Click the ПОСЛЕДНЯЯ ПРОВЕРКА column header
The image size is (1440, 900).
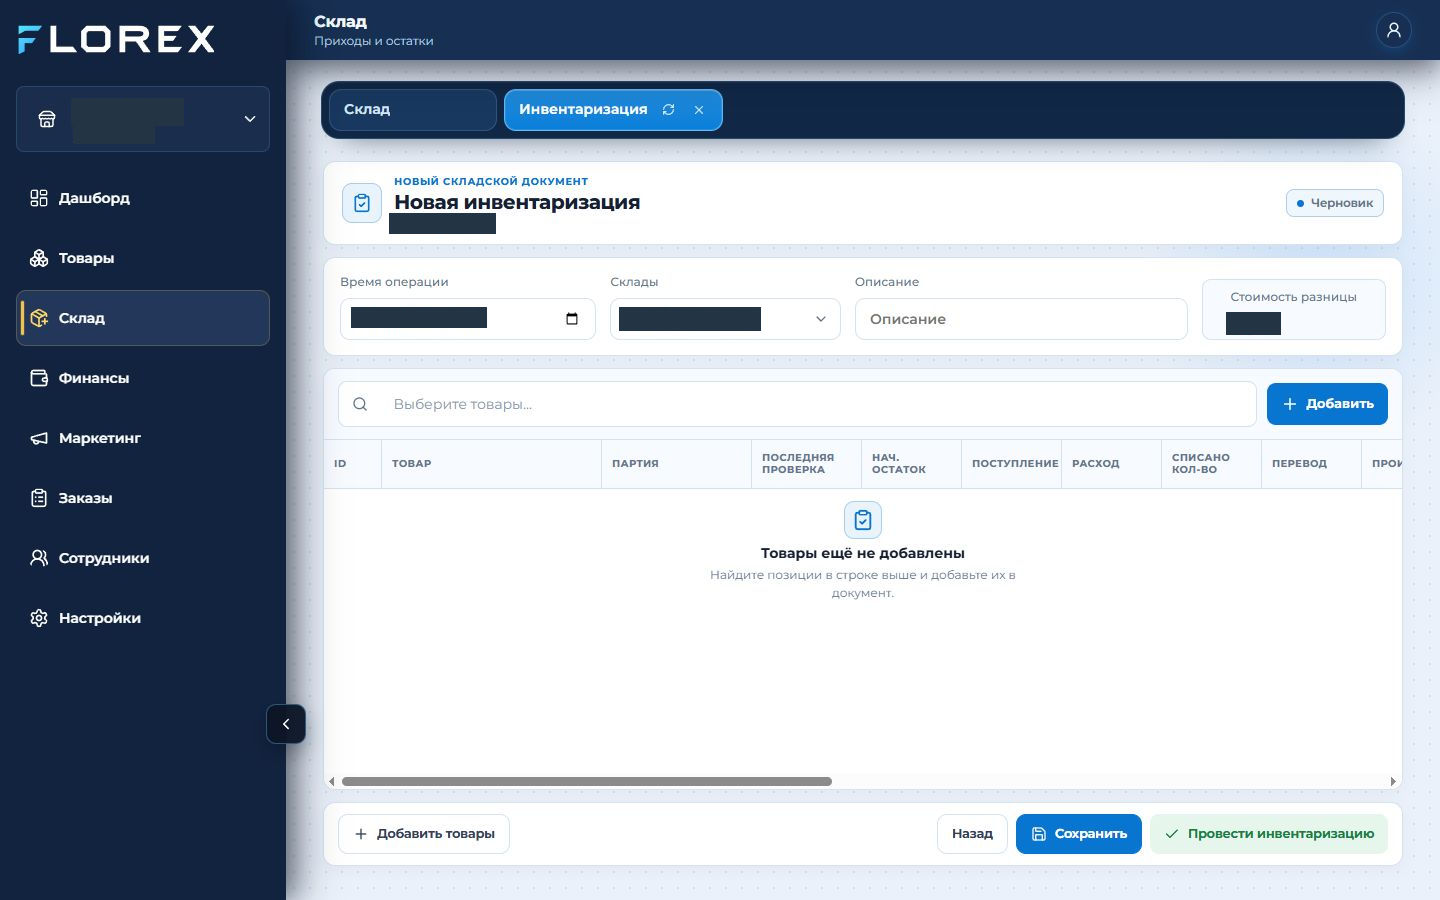pyautogui.click(x=806, y=464)
